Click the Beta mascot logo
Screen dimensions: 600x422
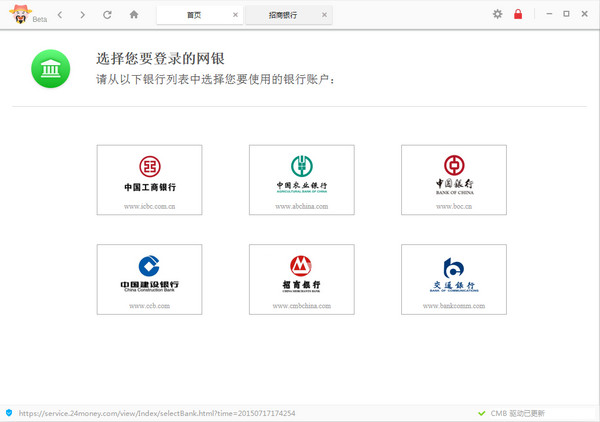16,13
